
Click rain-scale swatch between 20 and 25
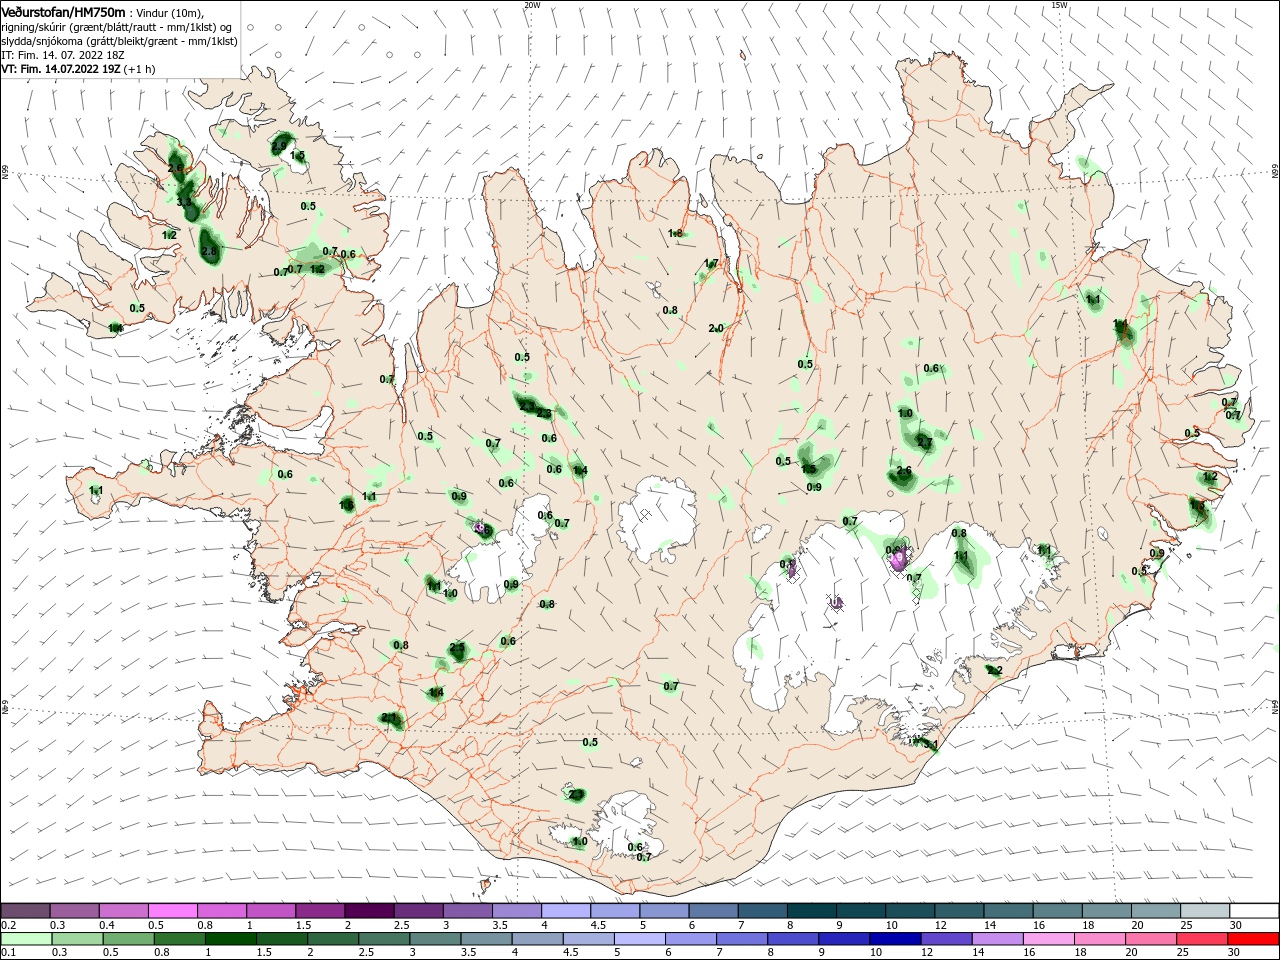tap(1149, 939)
